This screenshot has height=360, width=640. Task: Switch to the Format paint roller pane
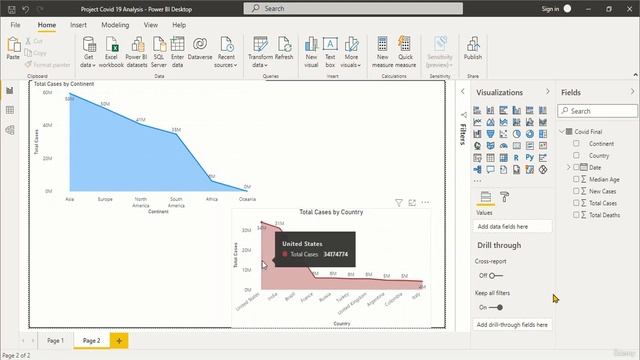point(504,197)
